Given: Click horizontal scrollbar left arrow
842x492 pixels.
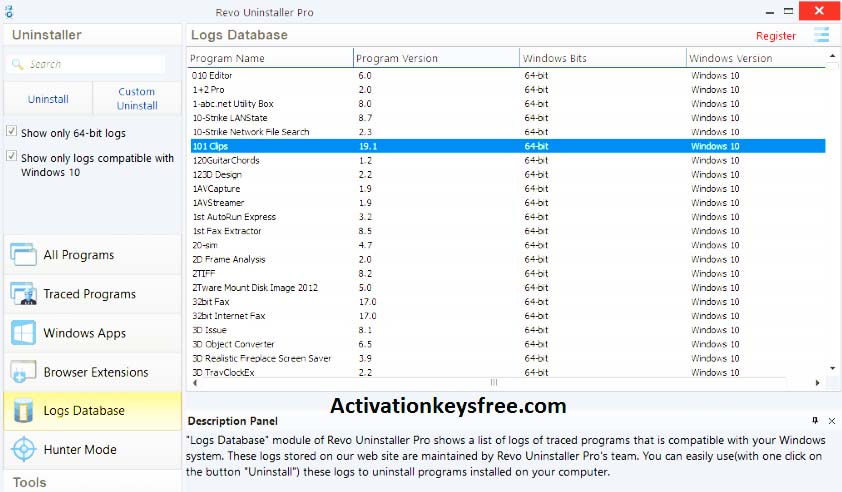Looking at the screenshot, I should [194, 383].
